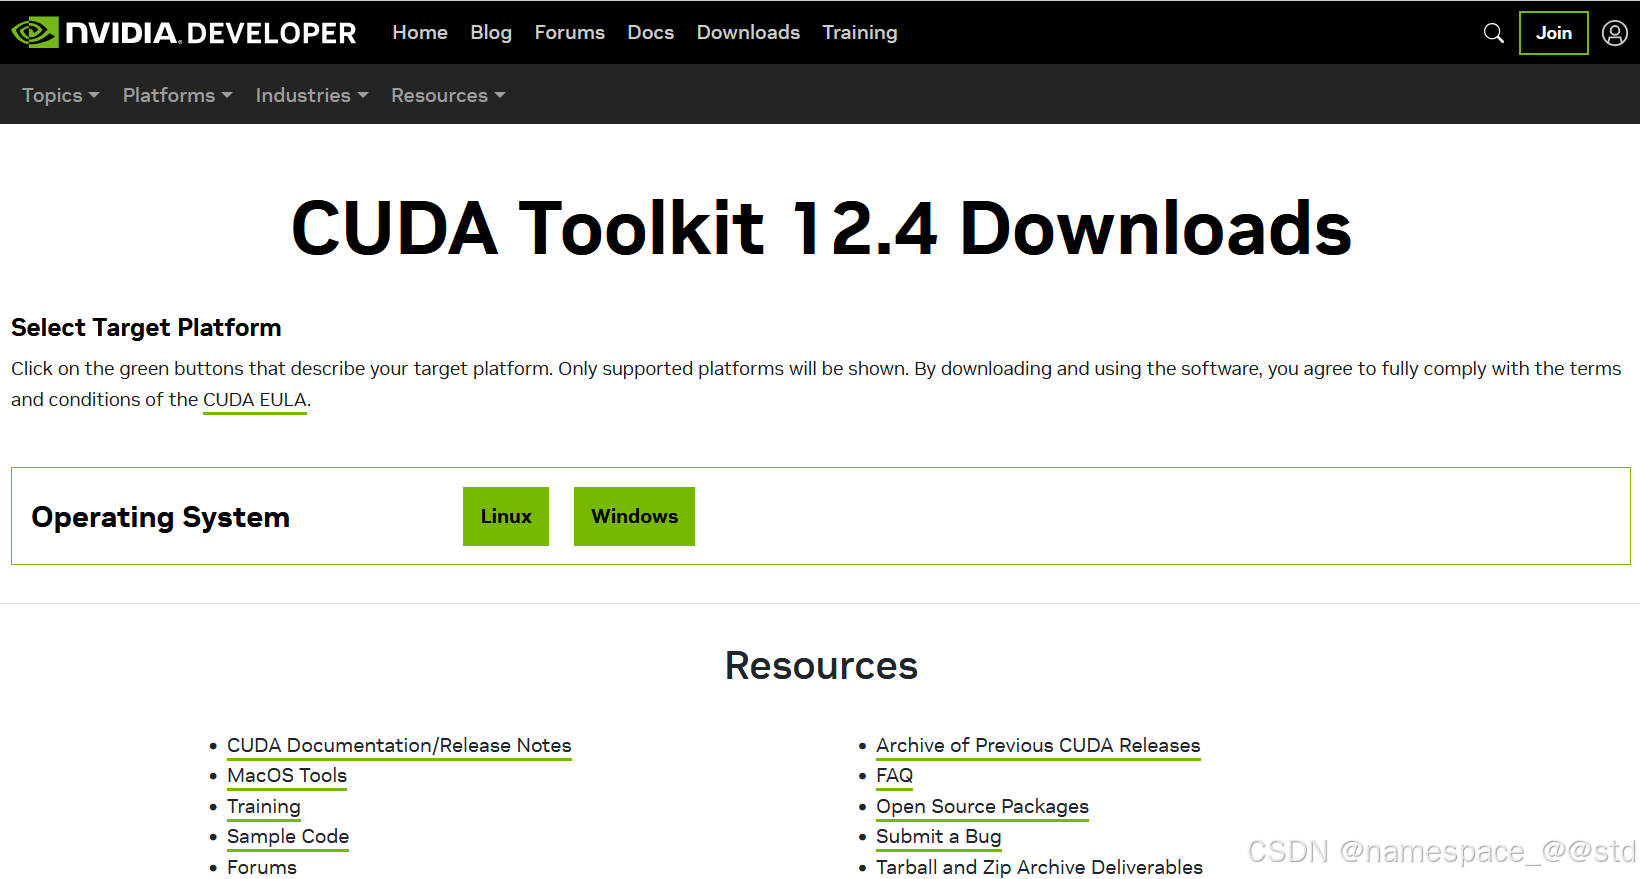Open the Sample Code link
Screen dimensions: 1640x879
point(288,837)
